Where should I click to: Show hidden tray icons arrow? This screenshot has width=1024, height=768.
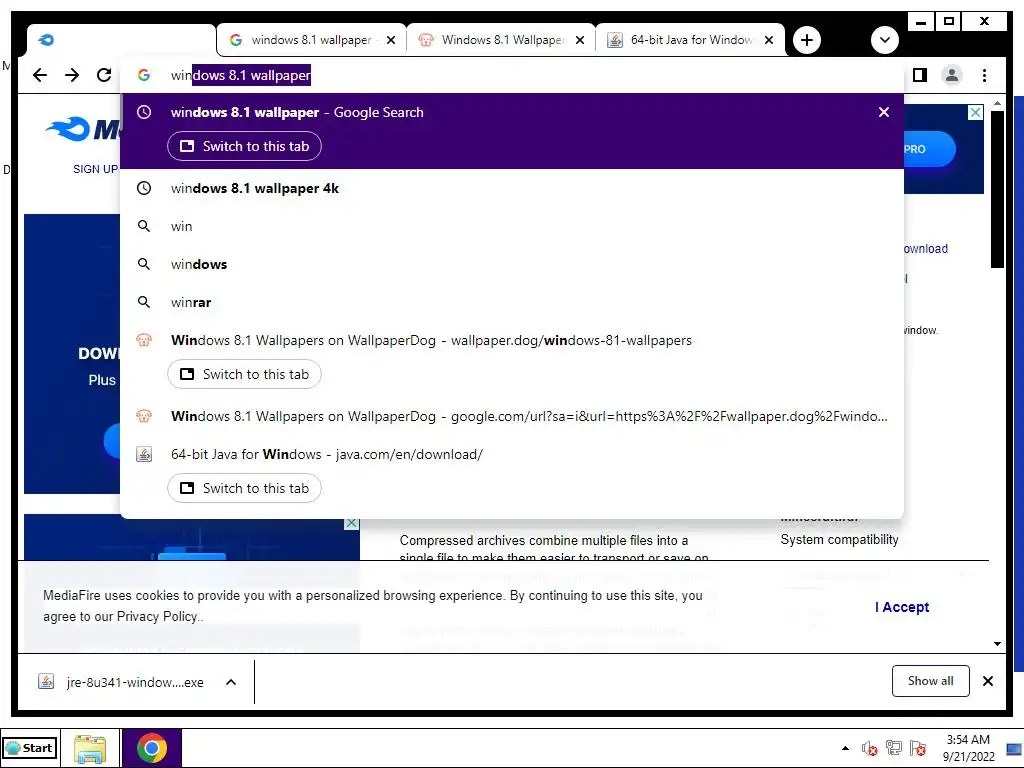[x=845, y=748]
